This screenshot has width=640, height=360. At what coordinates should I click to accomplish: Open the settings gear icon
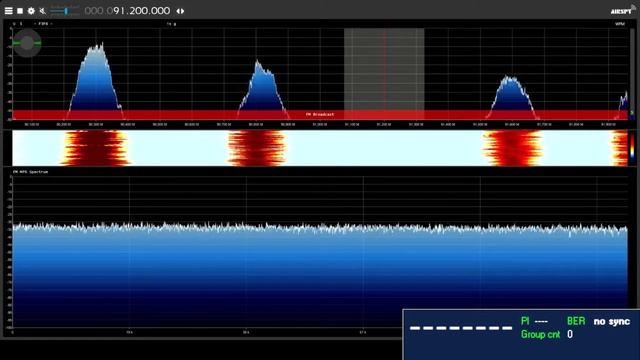31,11
